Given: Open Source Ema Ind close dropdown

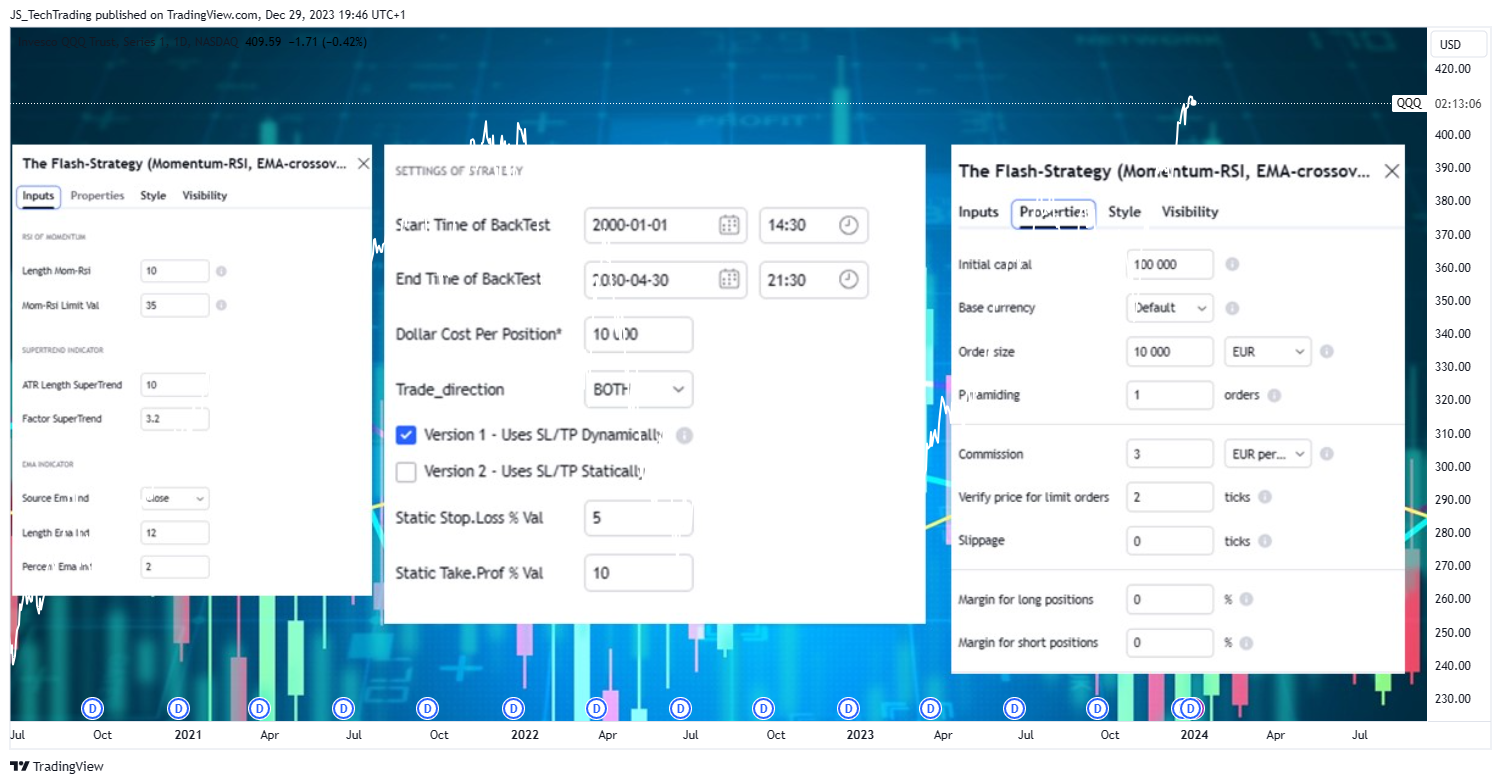Looking at the screenshot, I should point(175,497).
